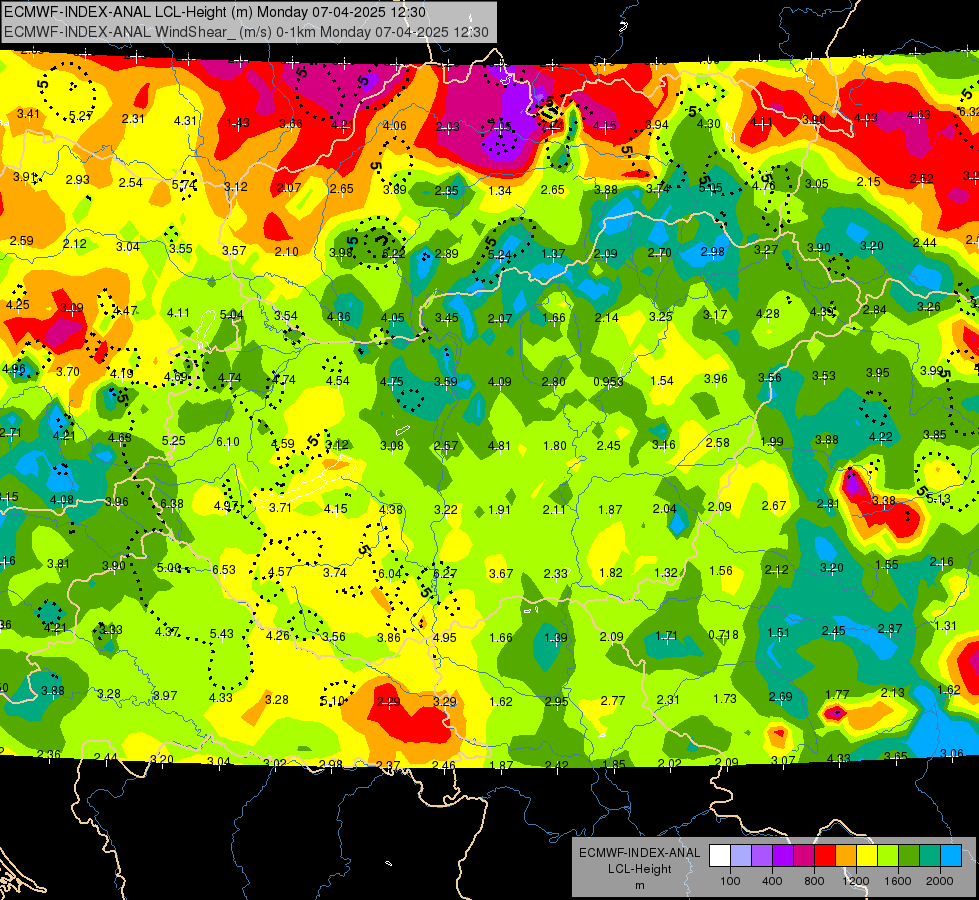Click the white legend swatch below 100
Image resolution: width=979 pixels, height=900 pixels.
click(x=720, y=856)
